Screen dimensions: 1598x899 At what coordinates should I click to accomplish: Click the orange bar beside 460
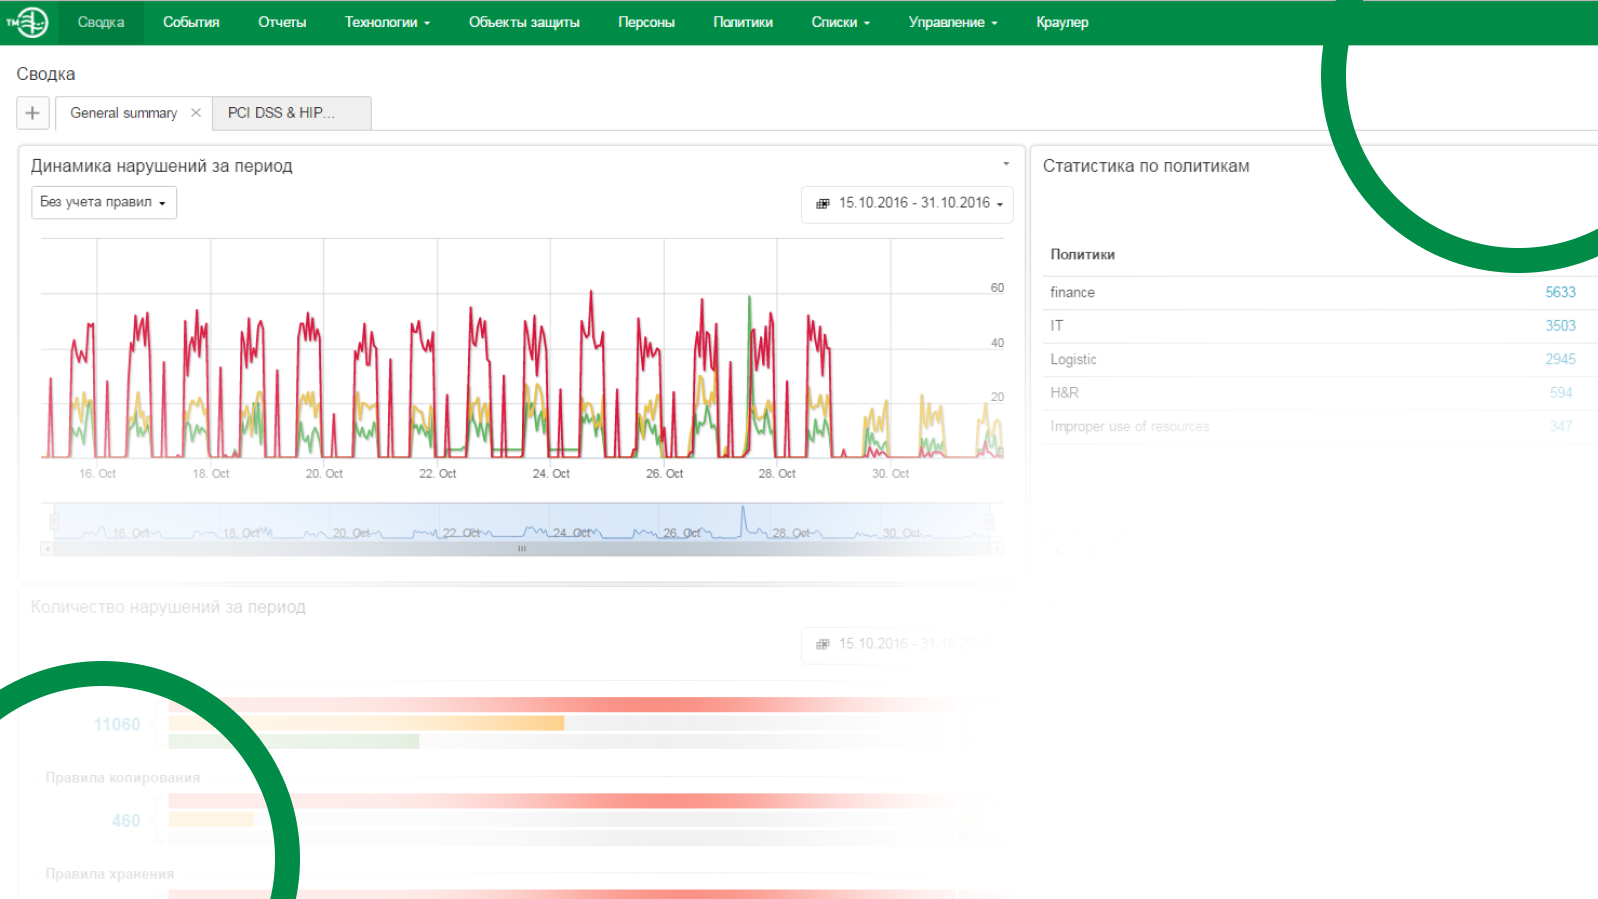pyautogui.click(x=211, y=819)
